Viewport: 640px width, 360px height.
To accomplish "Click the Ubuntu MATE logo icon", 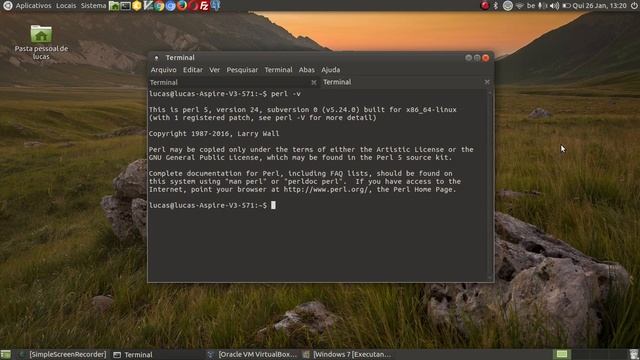I will 7,6.
